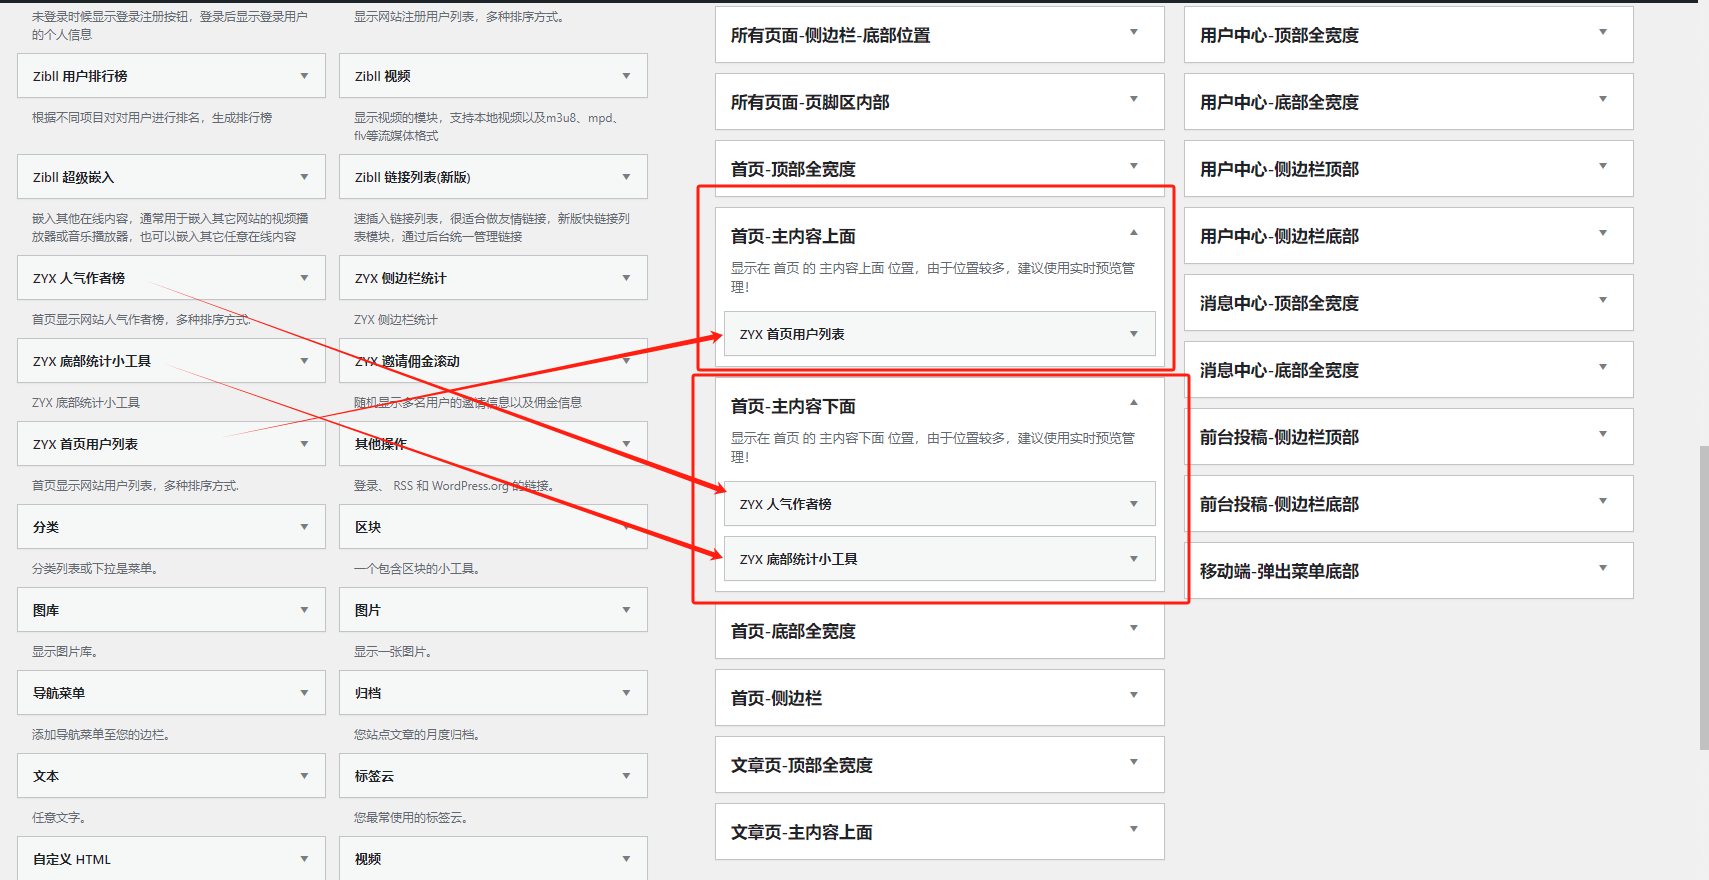The width and height of the screenshot is (1709, 880).
Task: Click the 首页-主内容下面 heading text
Action: [793, 406]
